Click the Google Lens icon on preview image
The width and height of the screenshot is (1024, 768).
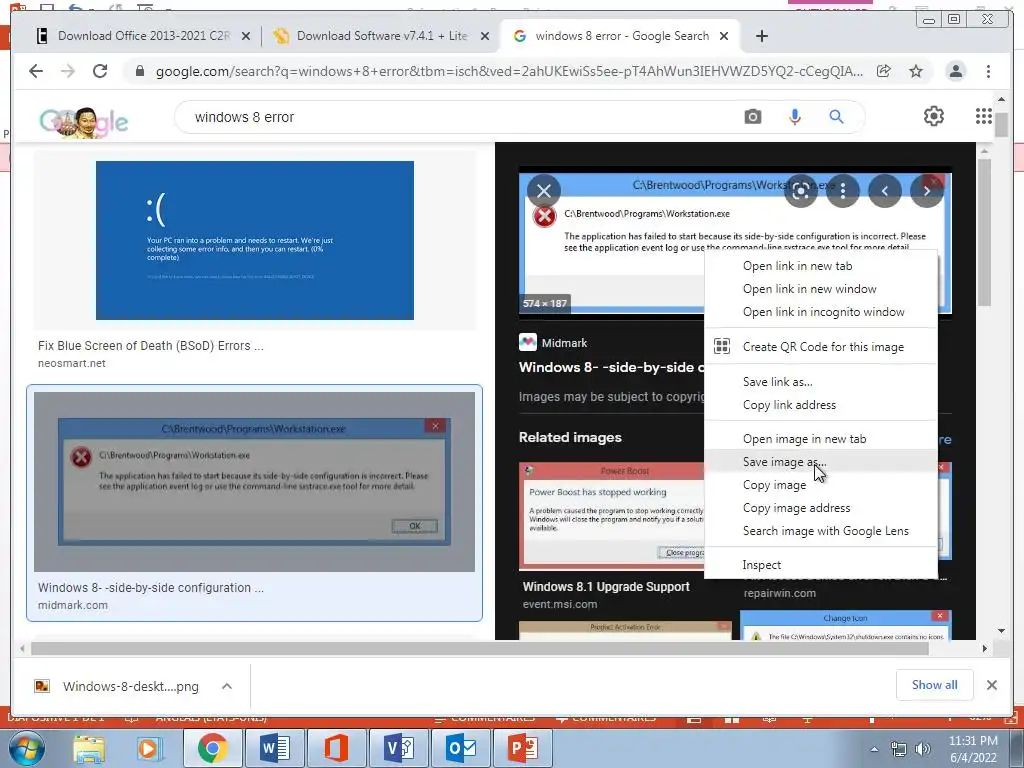tap(801, 191)
